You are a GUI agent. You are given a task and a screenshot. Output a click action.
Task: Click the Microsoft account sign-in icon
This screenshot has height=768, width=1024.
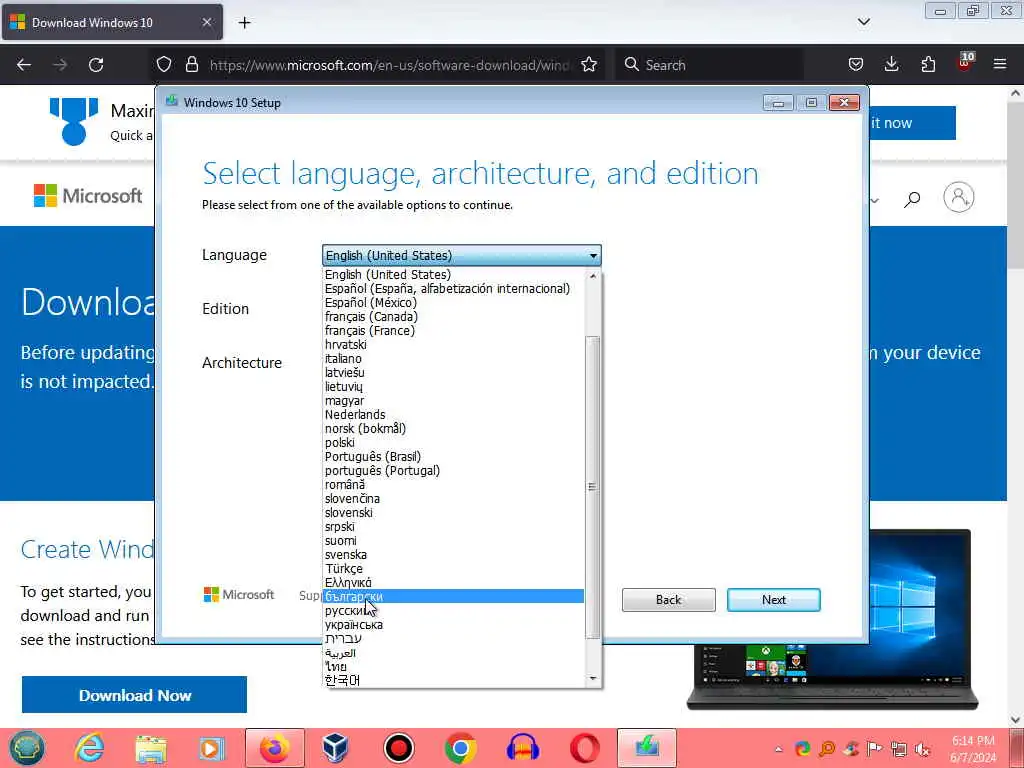click(959, 197)
